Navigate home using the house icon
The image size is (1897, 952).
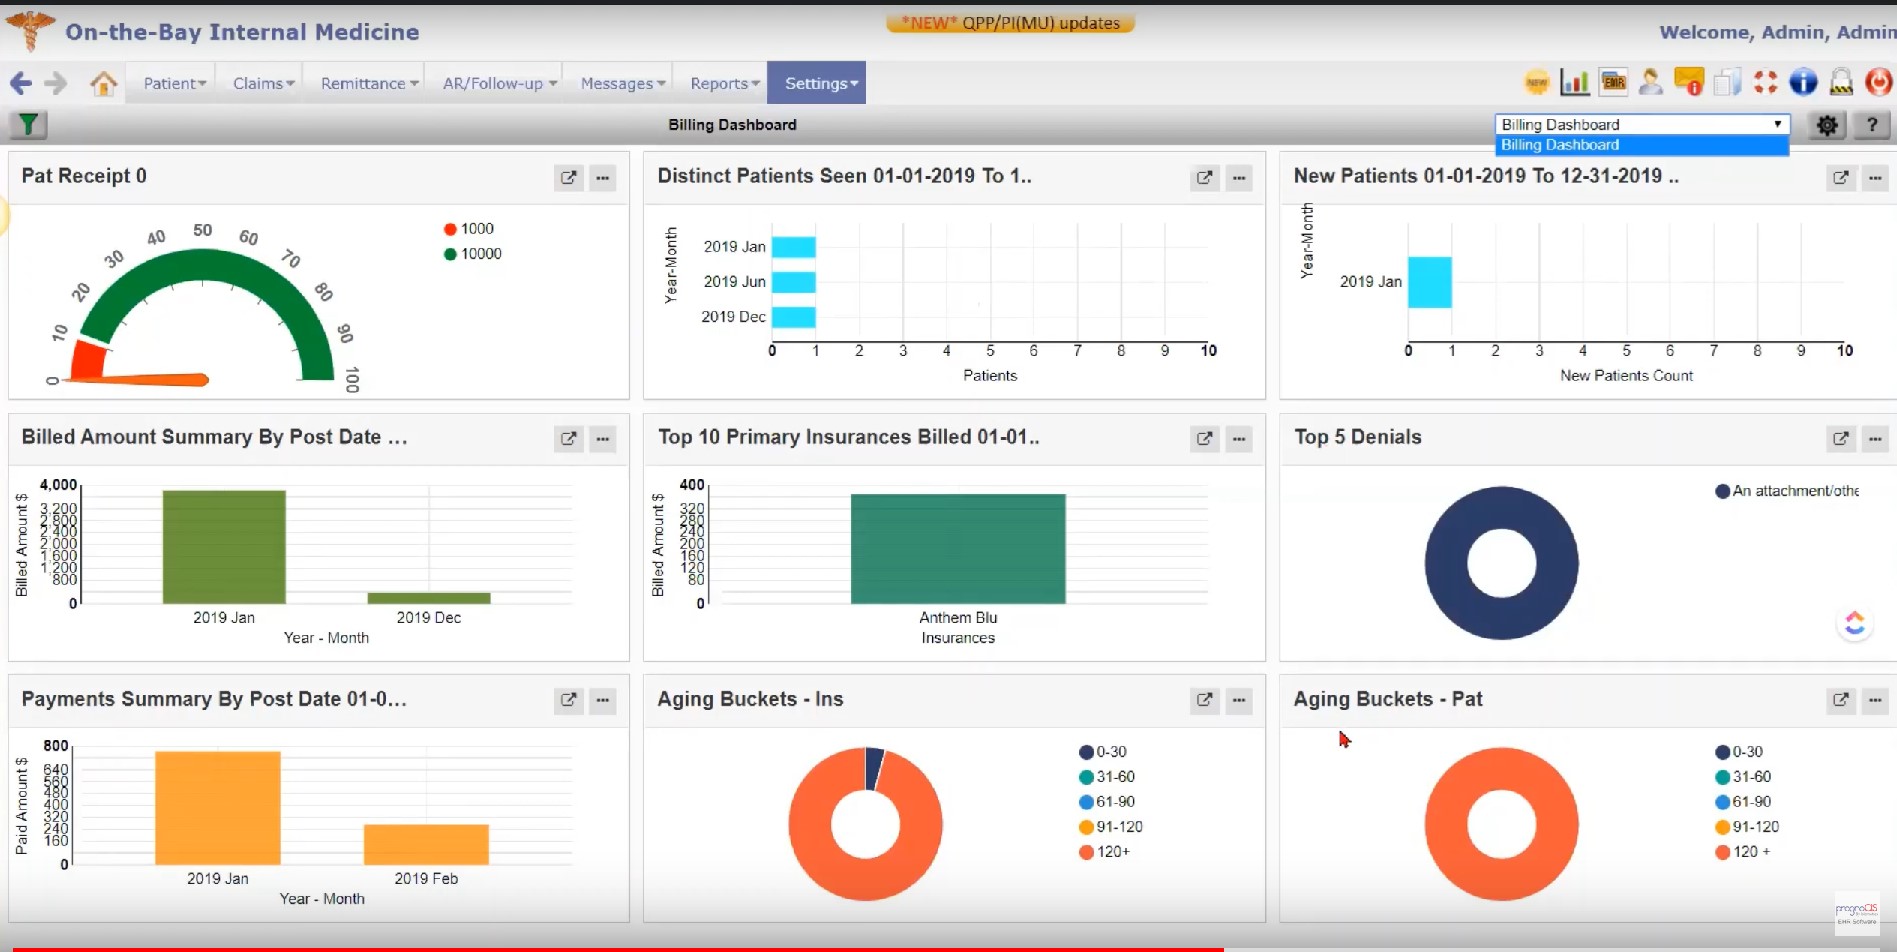pyautogui.click(x=104, y=82)
